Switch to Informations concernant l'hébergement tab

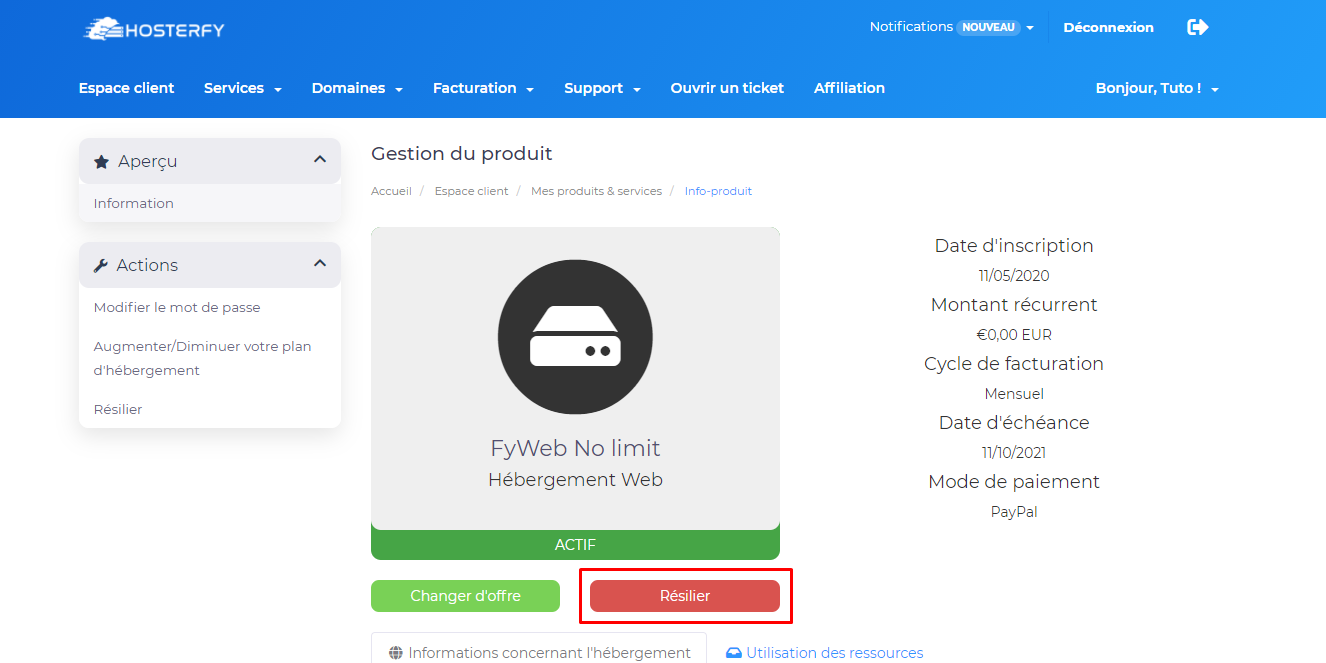539,648
